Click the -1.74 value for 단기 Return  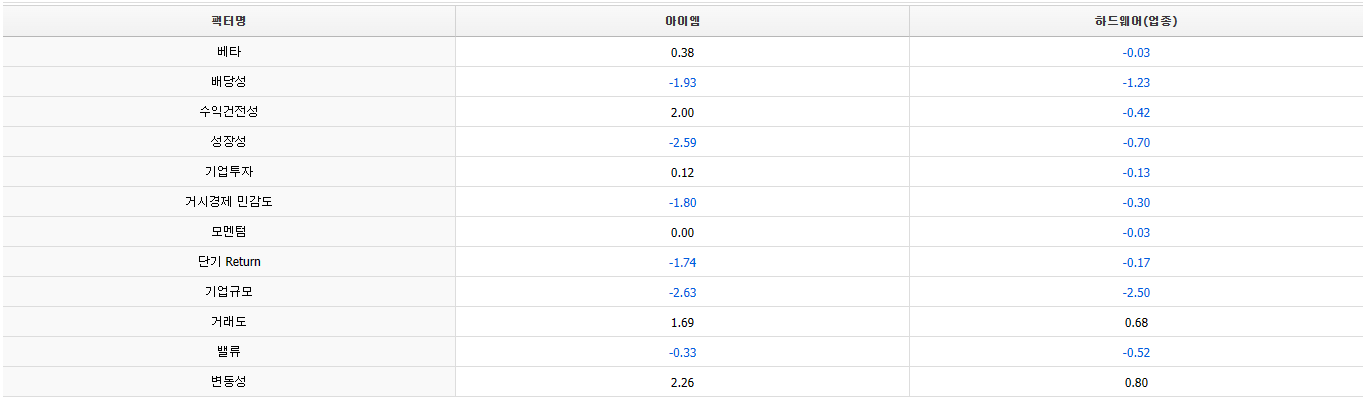(682, 262)
